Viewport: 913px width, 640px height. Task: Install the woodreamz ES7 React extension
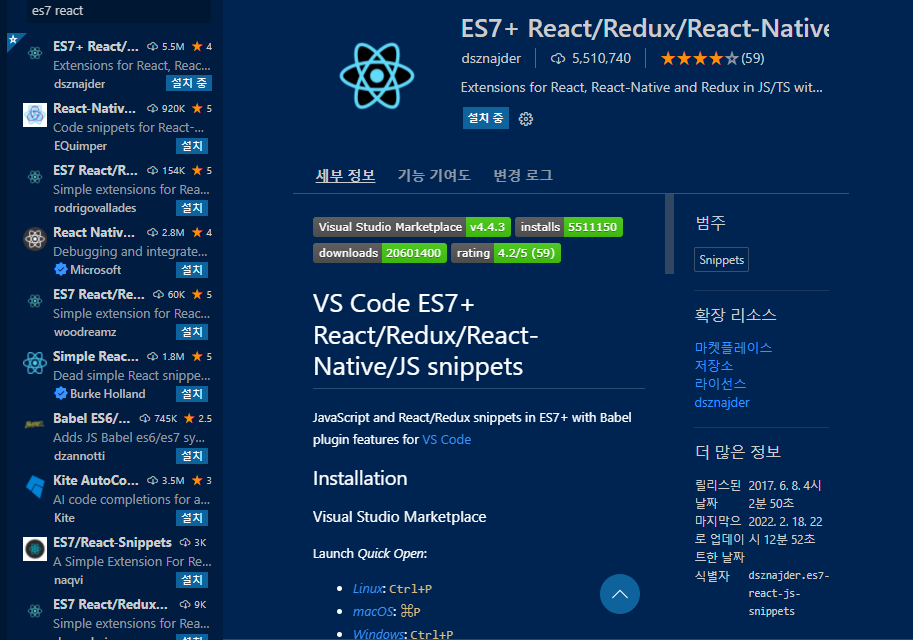click(x=192, y=332)
